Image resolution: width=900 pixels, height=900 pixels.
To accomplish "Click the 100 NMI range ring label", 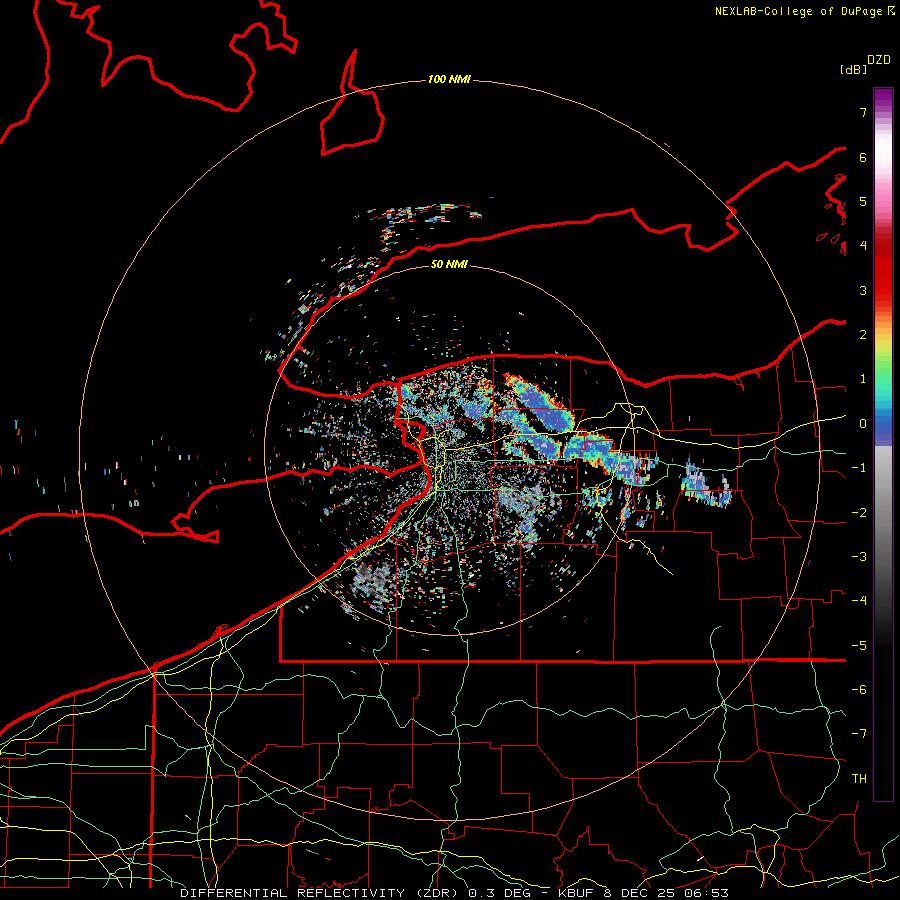I will tap(449, 79).
